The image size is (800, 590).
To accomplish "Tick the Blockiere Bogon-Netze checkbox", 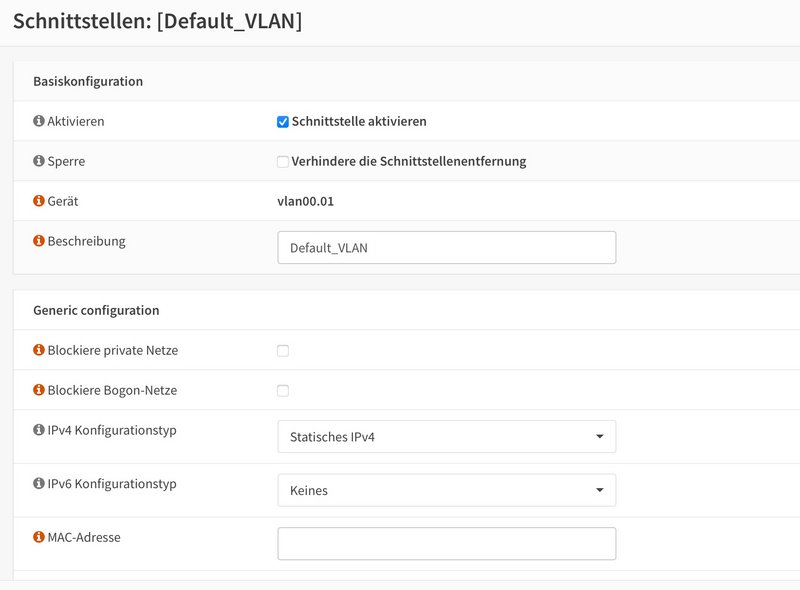I will (x=283, y=390).
